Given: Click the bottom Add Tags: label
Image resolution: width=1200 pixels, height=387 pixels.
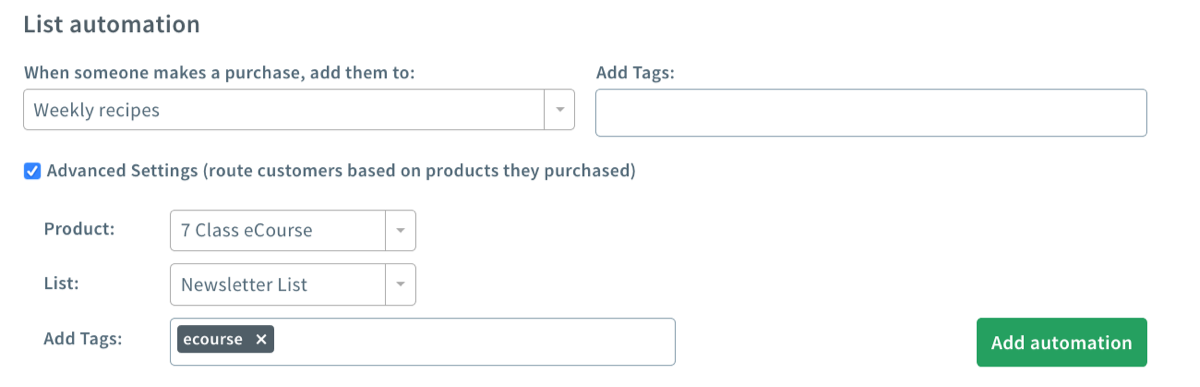Looking at the screenshot, I should (83, 339).
